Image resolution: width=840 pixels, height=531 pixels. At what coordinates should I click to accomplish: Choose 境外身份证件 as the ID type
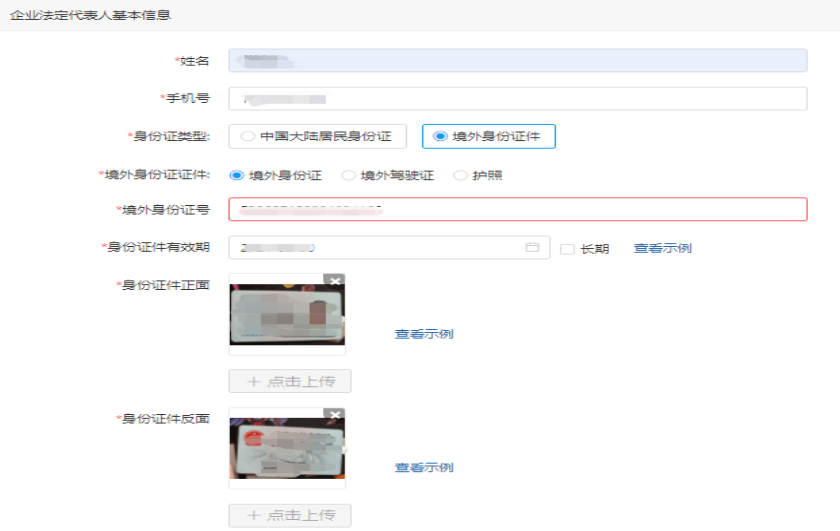[488, 137]
